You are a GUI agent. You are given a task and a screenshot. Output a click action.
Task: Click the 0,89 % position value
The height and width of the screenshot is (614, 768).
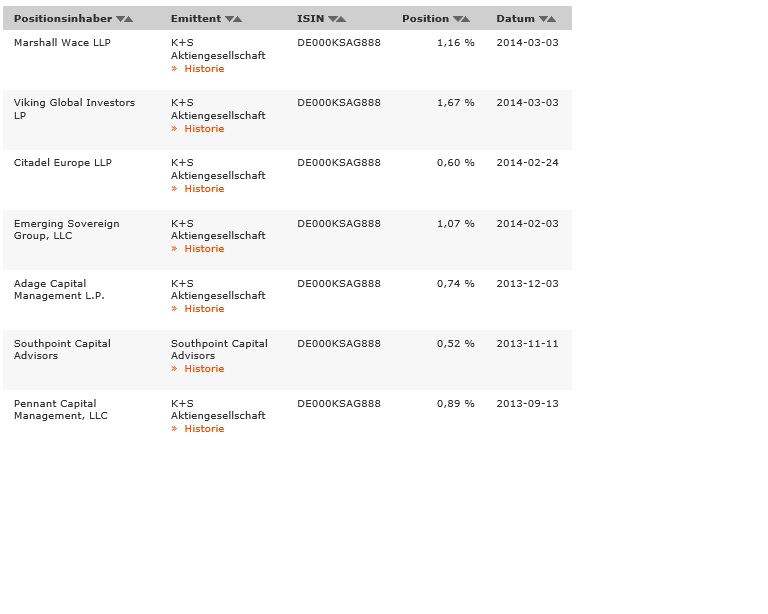pos(456,403)
